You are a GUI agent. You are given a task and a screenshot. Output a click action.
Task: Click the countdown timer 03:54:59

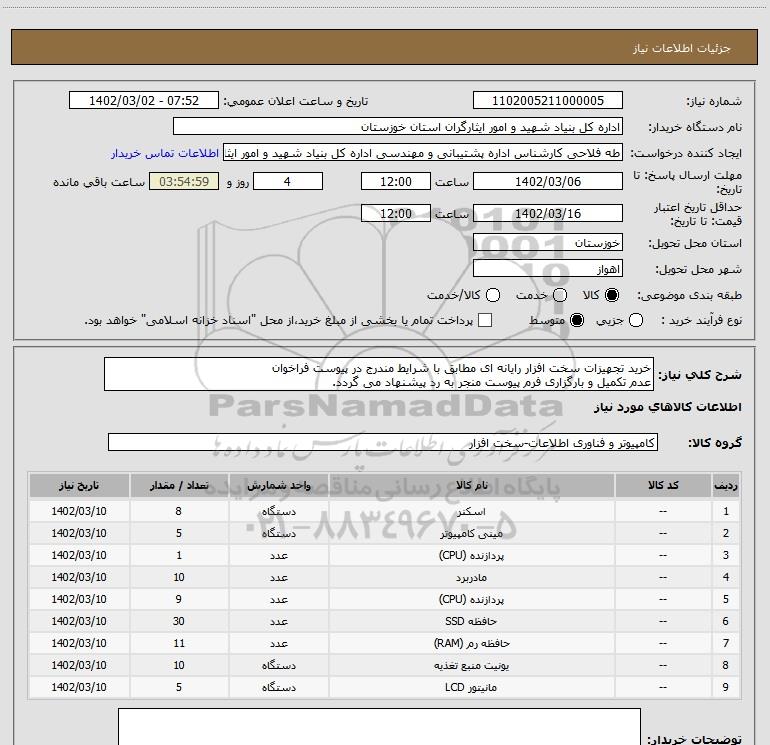tap(184, 182)
